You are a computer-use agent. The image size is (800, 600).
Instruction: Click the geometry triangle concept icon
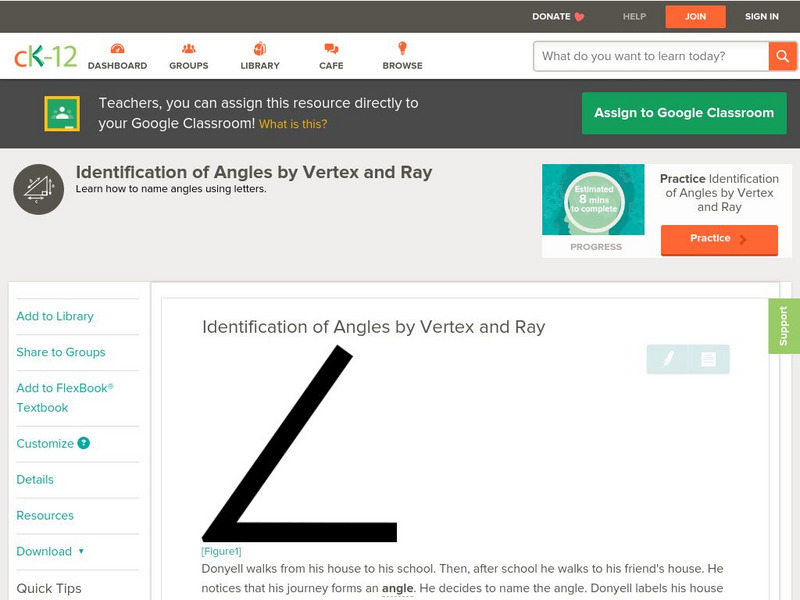[39, 189]
